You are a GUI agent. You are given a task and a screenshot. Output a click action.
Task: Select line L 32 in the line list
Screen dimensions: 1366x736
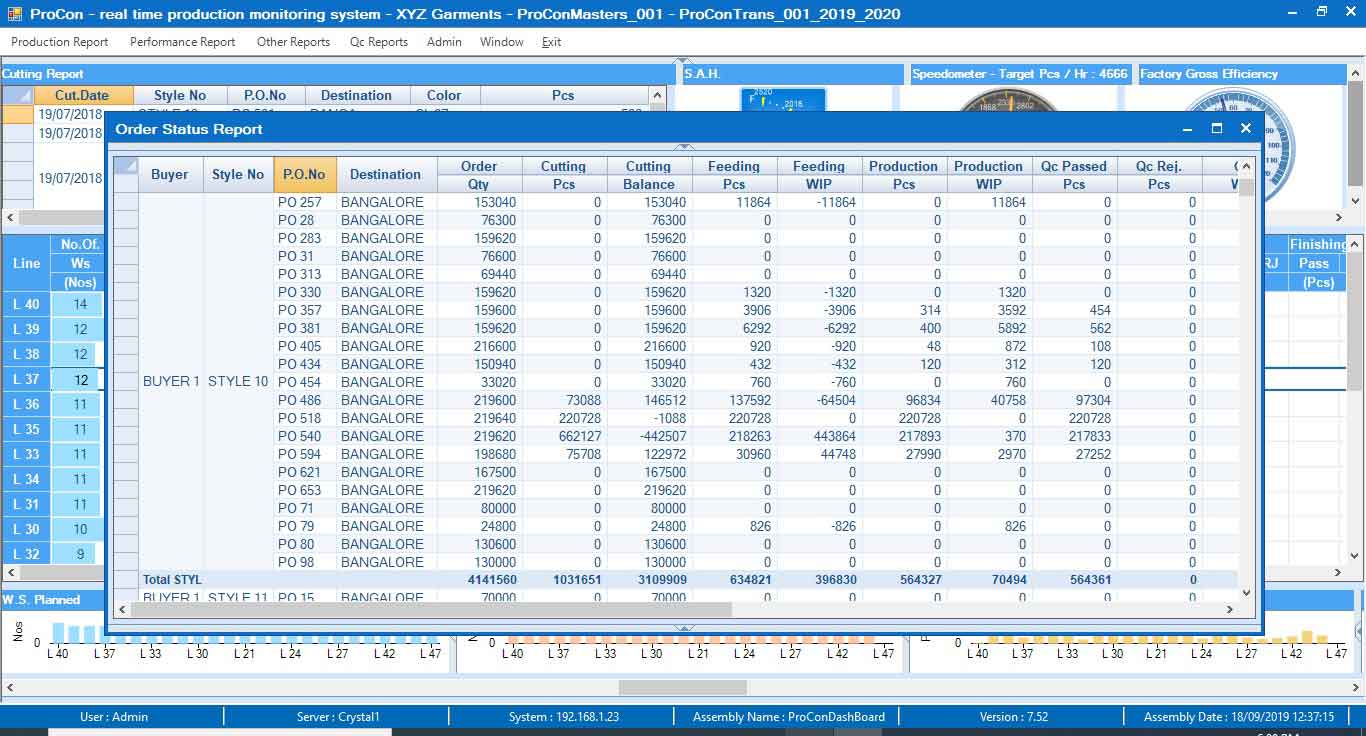(26, 554)
